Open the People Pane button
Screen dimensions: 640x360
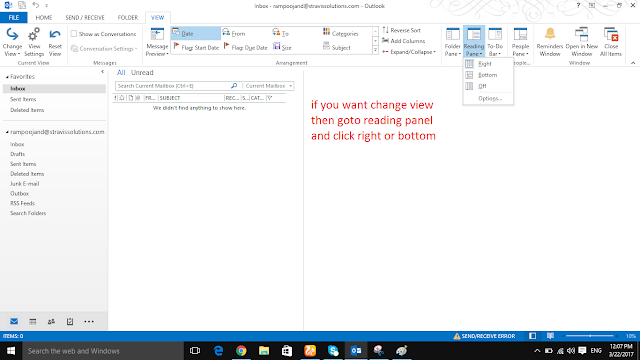click(x=520, y=42)
